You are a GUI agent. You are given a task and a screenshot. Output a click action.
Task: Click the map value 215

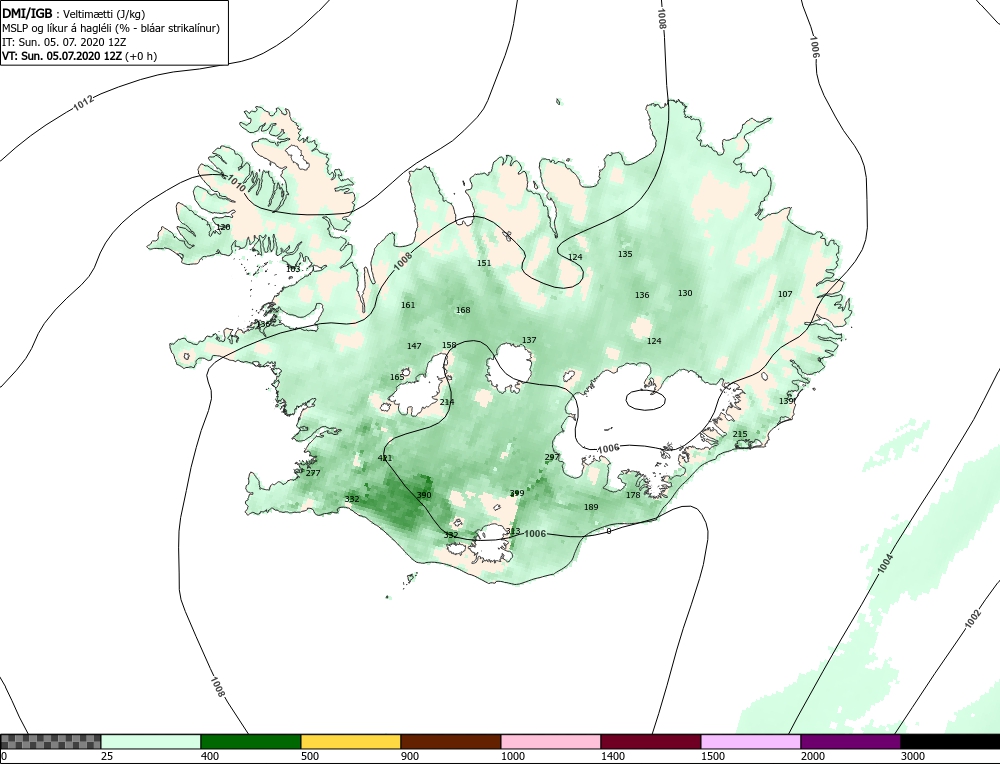point(740,434)
